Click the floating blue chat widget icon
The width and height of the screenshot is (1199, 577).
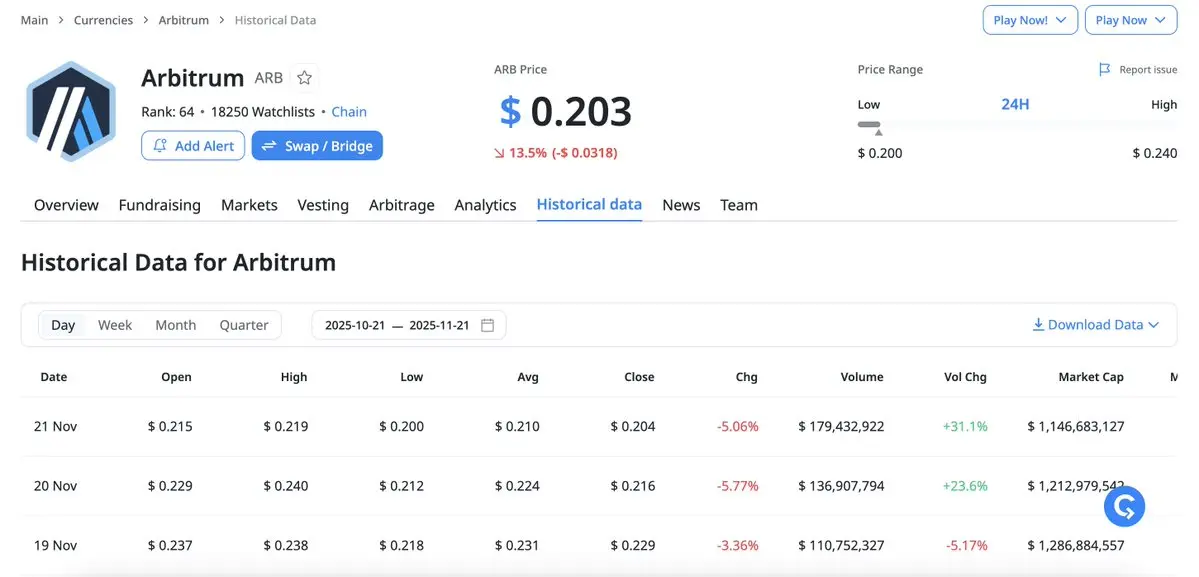(1124, 507)
